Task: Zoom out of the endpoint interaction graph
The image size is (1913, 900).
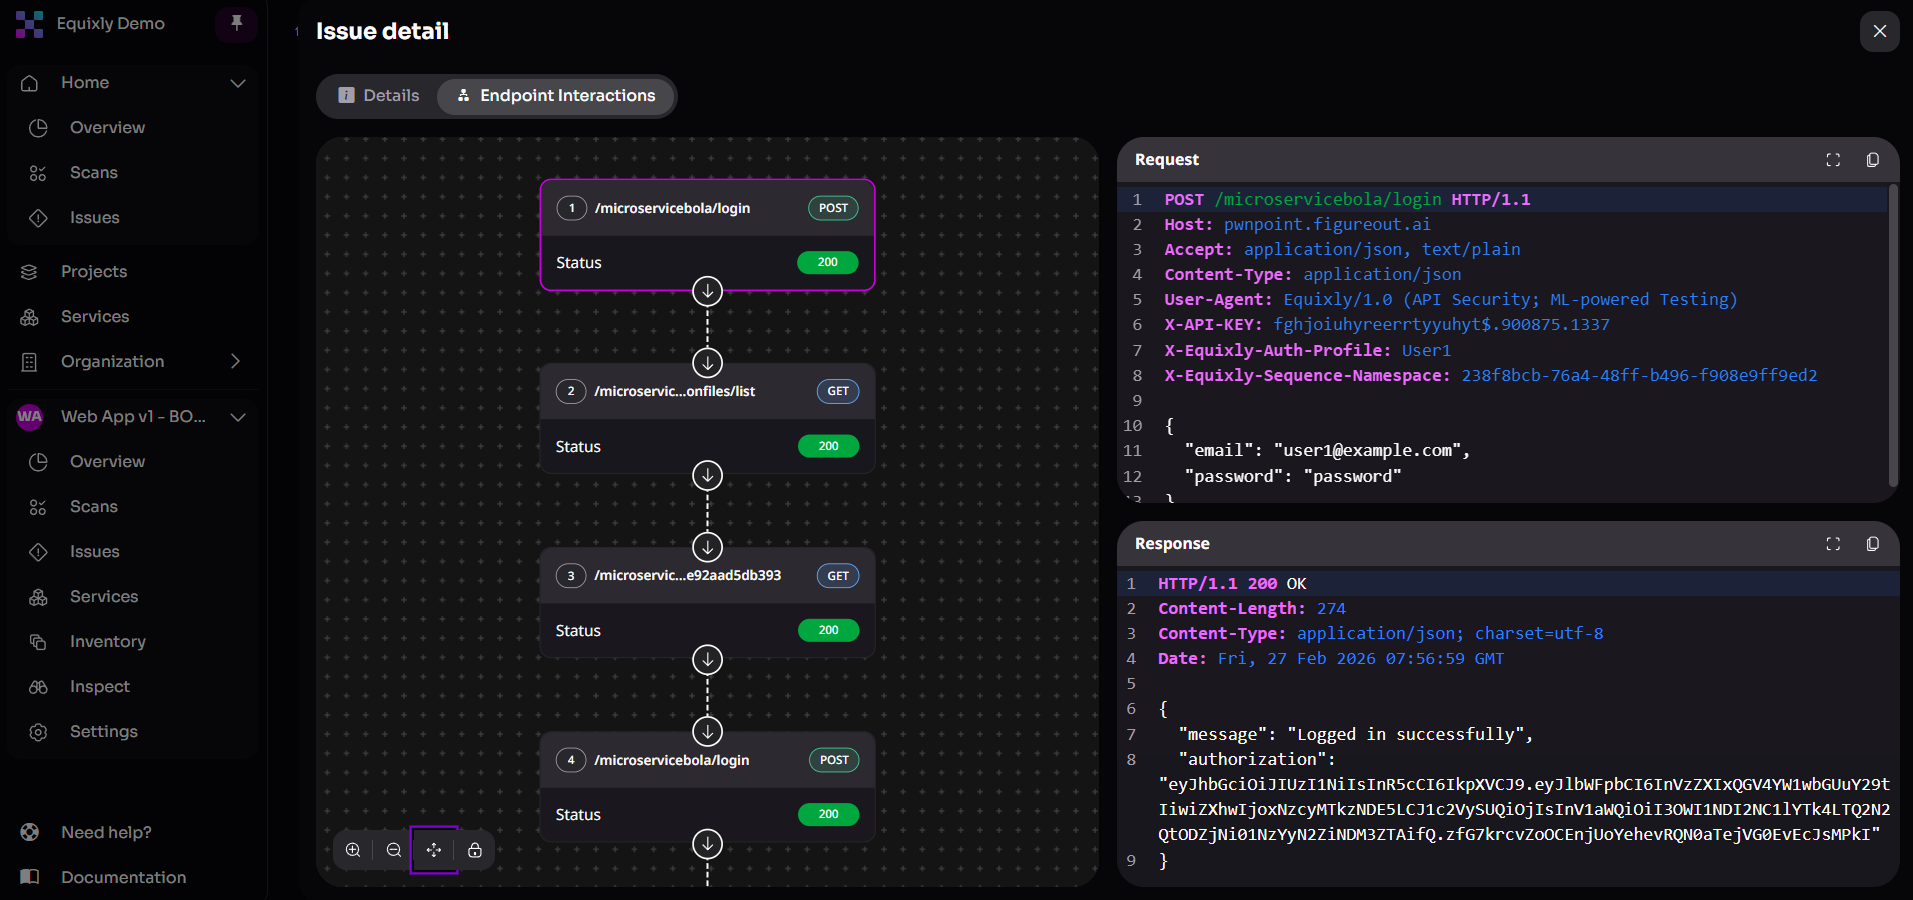Action: coord(393,850)
